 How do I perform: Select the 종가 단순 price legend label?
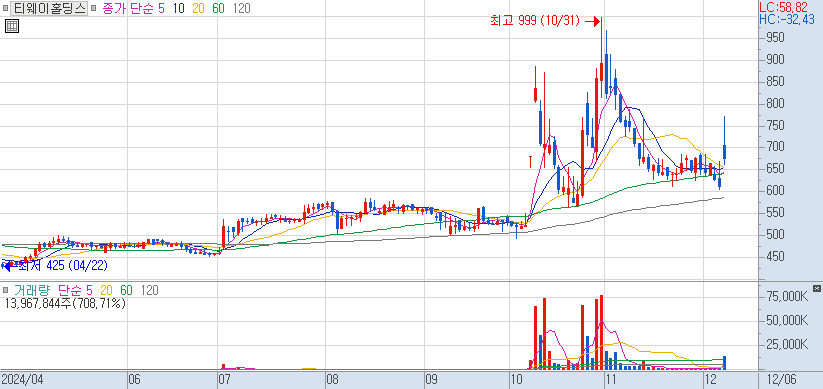[x=128, y=8]
